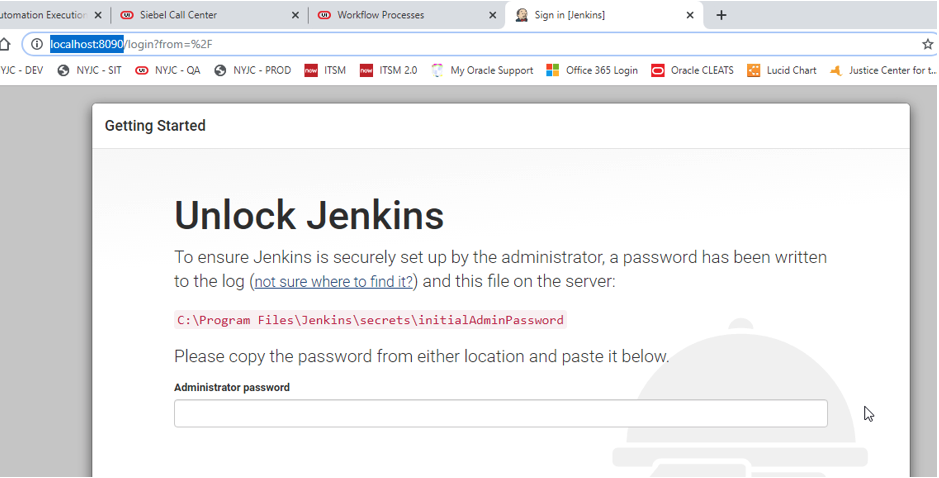
Task: Close the Siebel Call Center tab
Action: [x=295, y=15]
